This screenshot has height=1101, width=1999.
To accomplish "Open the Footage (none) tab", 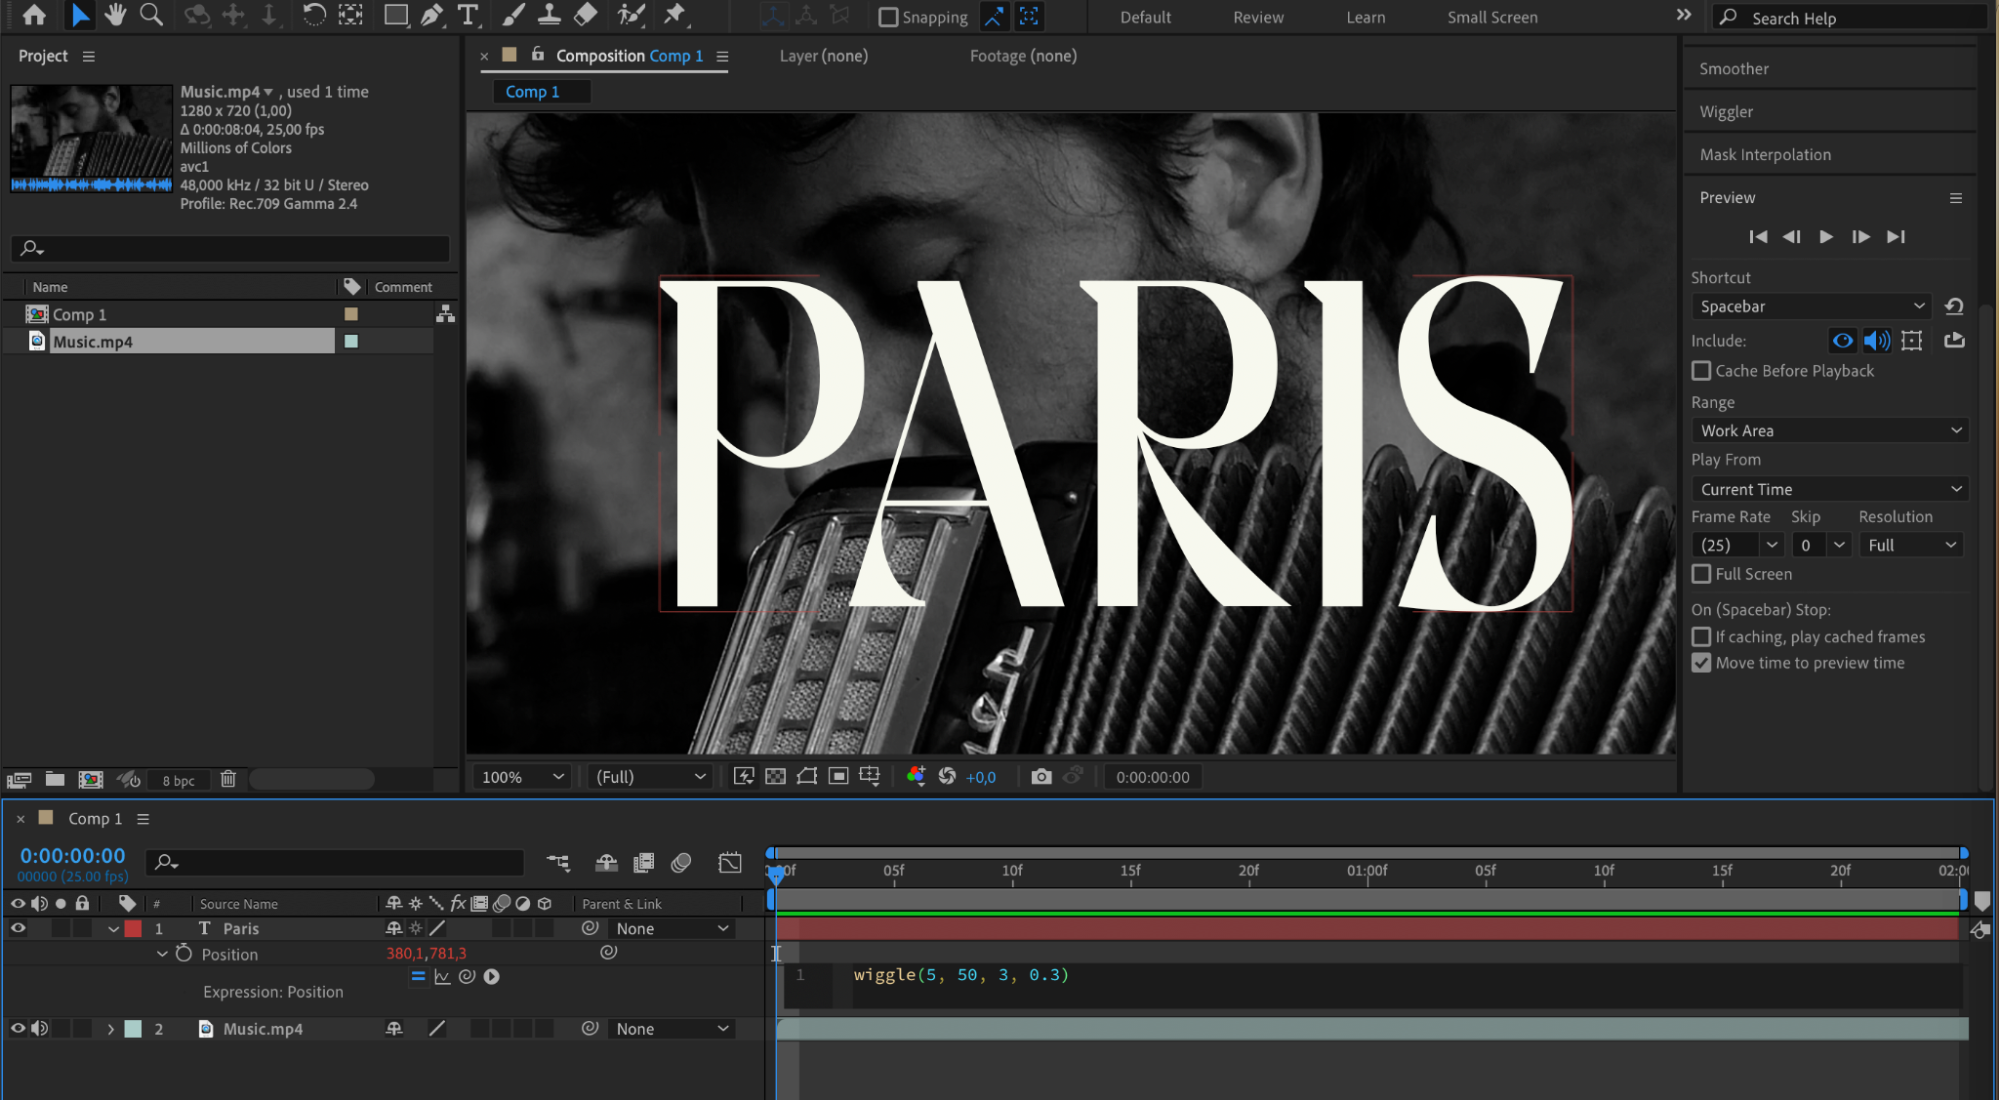I will click(1022, 56).
